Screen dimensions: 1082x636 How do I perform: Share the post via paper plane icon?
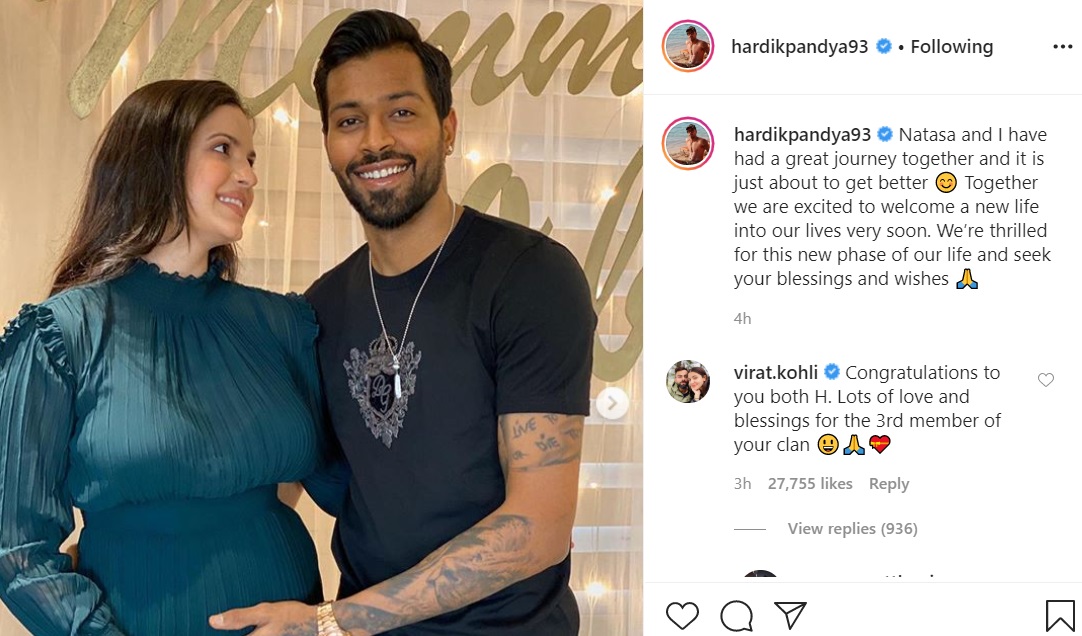(x=790, y=615)
